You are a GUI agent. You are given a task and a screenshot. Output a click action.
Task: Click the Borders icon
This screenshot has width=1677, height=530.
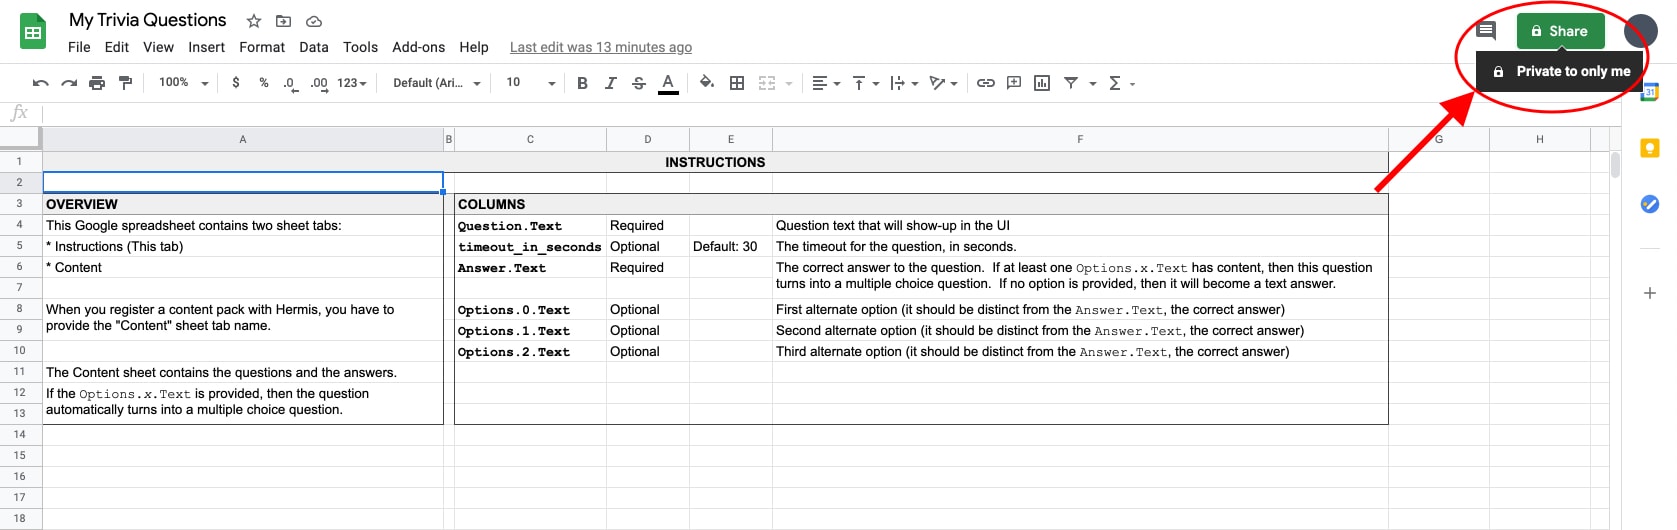737,83
